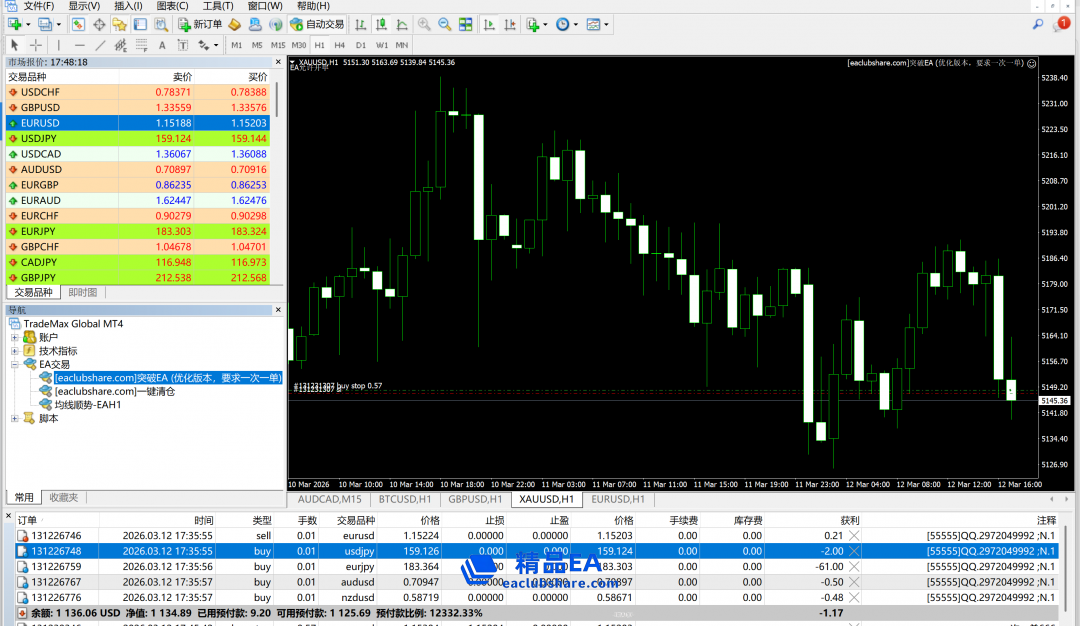Close the usdjpy order with X button
Screen dimensions: 1080x626
point(854,551)
